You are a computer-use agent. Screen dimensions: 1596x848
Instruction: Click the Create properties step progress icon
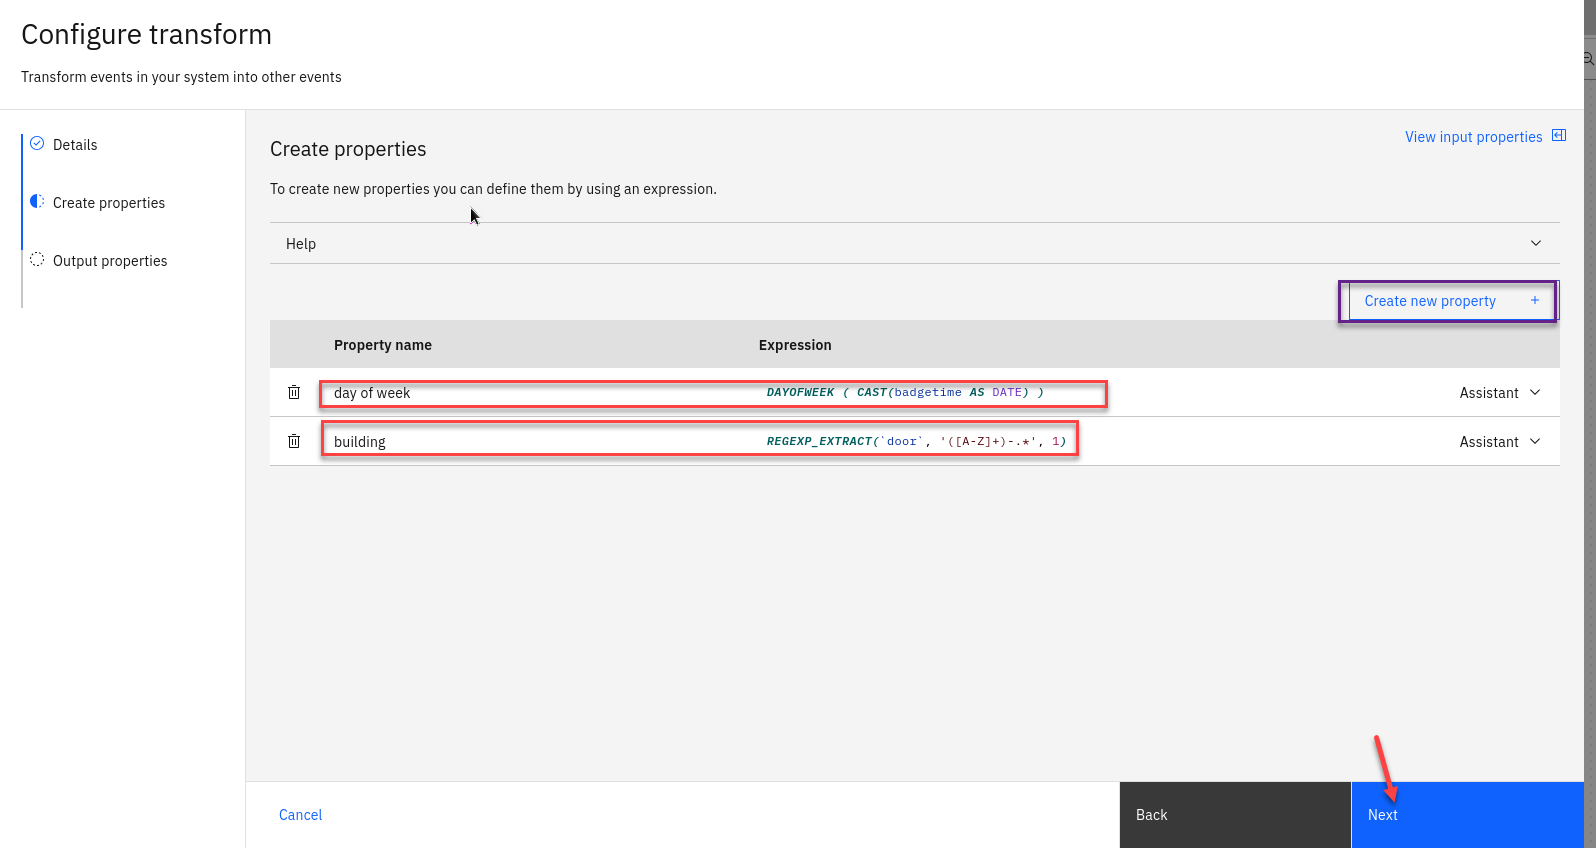click(37, 201)
